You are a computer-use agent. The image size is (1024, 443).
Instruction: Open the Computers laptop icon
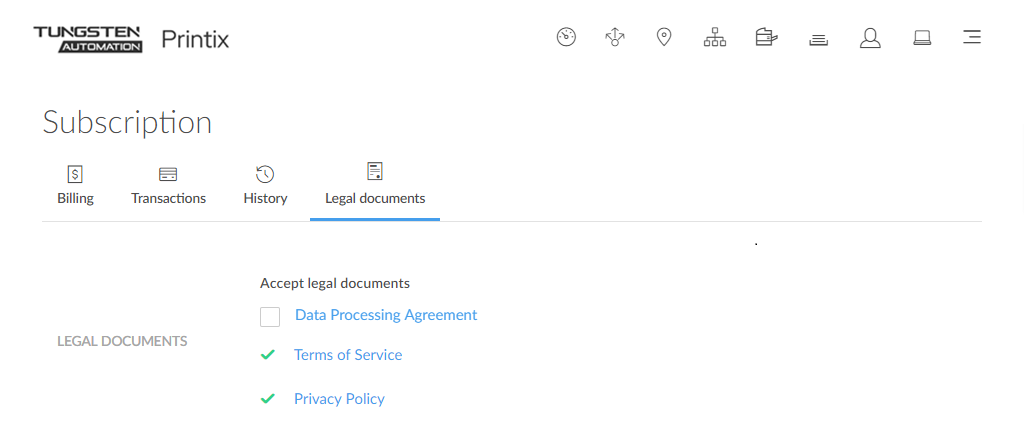tap(922, 38)
